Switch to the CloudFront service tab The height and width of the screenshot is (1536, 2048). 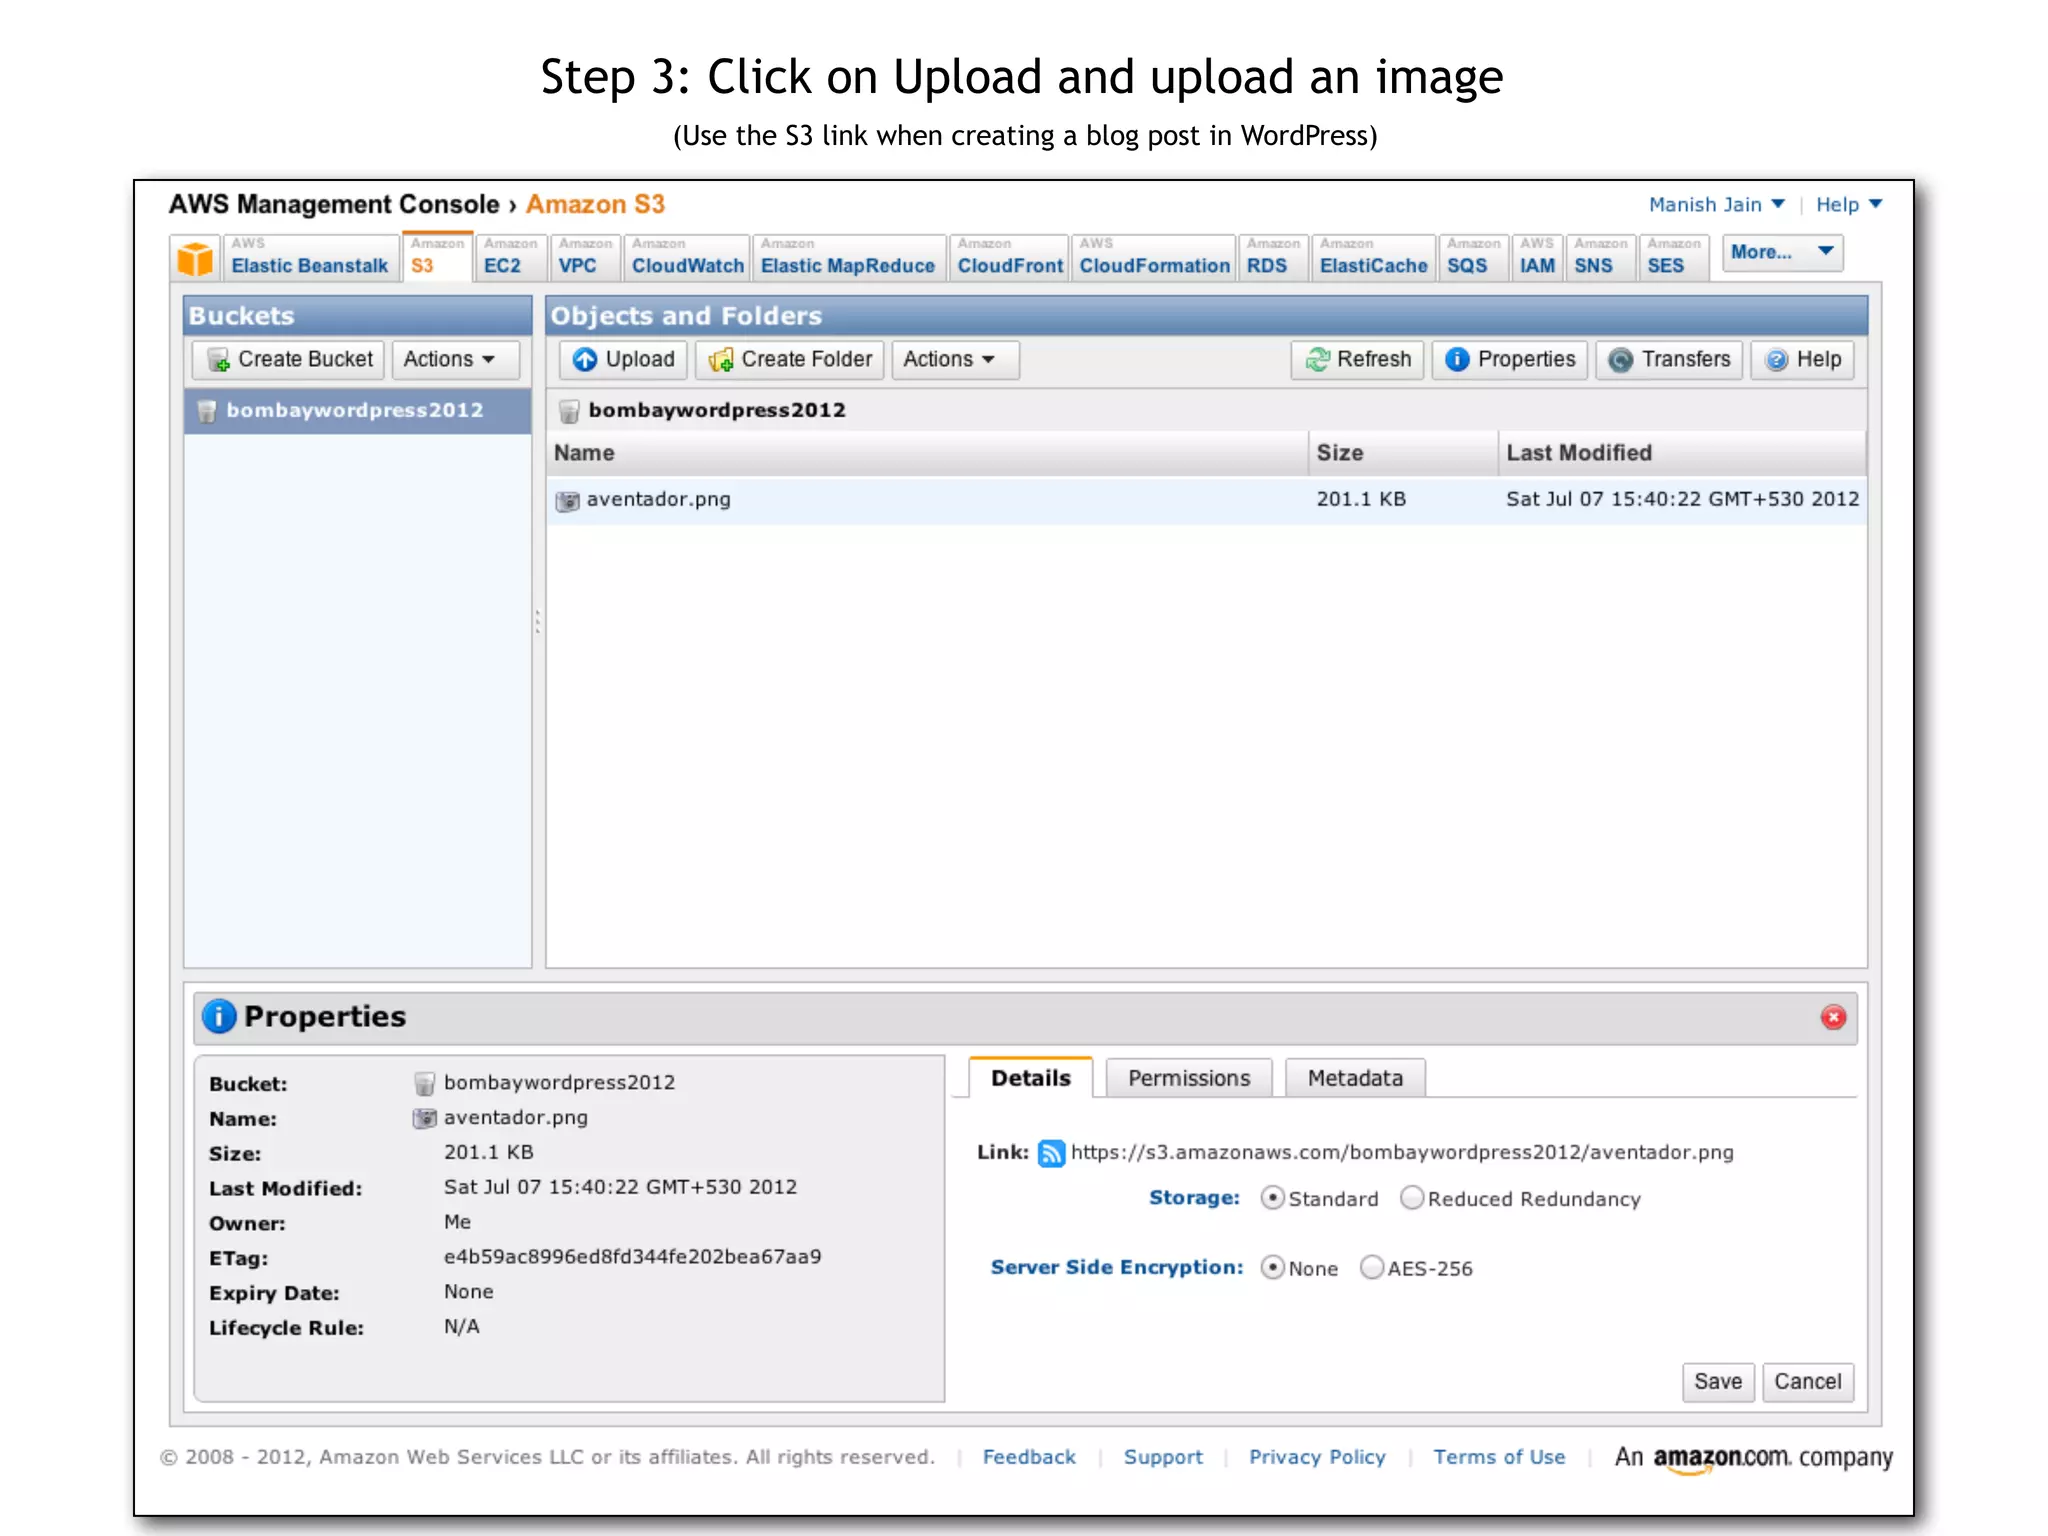(1009, 257)
